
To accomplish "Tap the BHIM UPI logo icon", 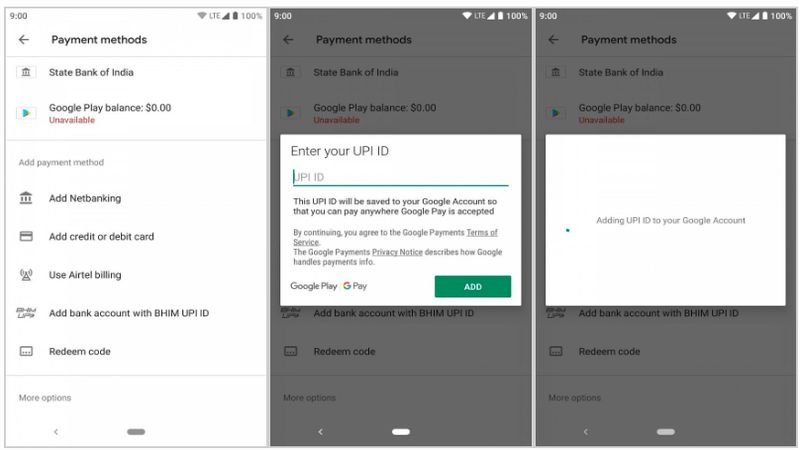I will [26, 313].
